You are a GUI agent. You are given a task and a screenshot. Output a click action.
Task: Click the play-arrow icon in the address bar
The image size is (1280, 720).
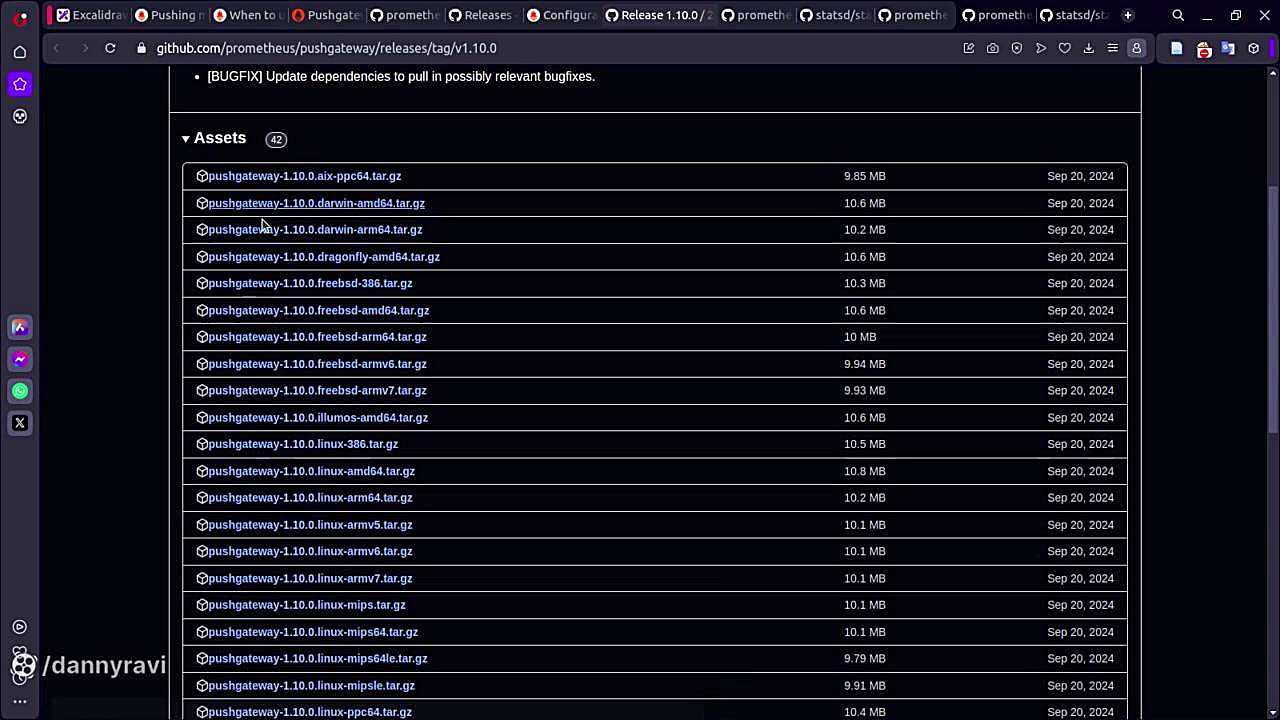coord(1040,48)
